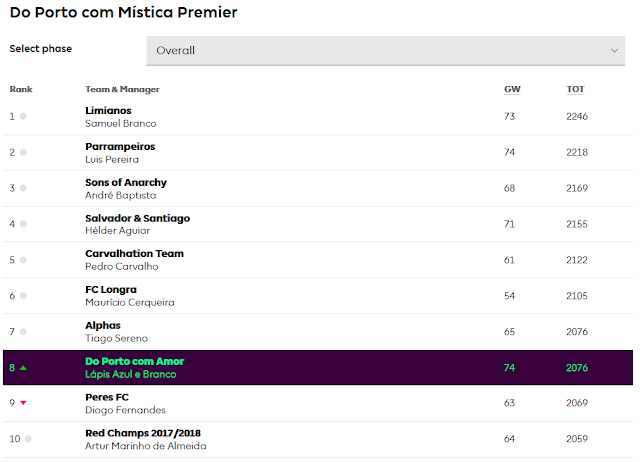Open the Carvalhation Team entry

[134, 253]
